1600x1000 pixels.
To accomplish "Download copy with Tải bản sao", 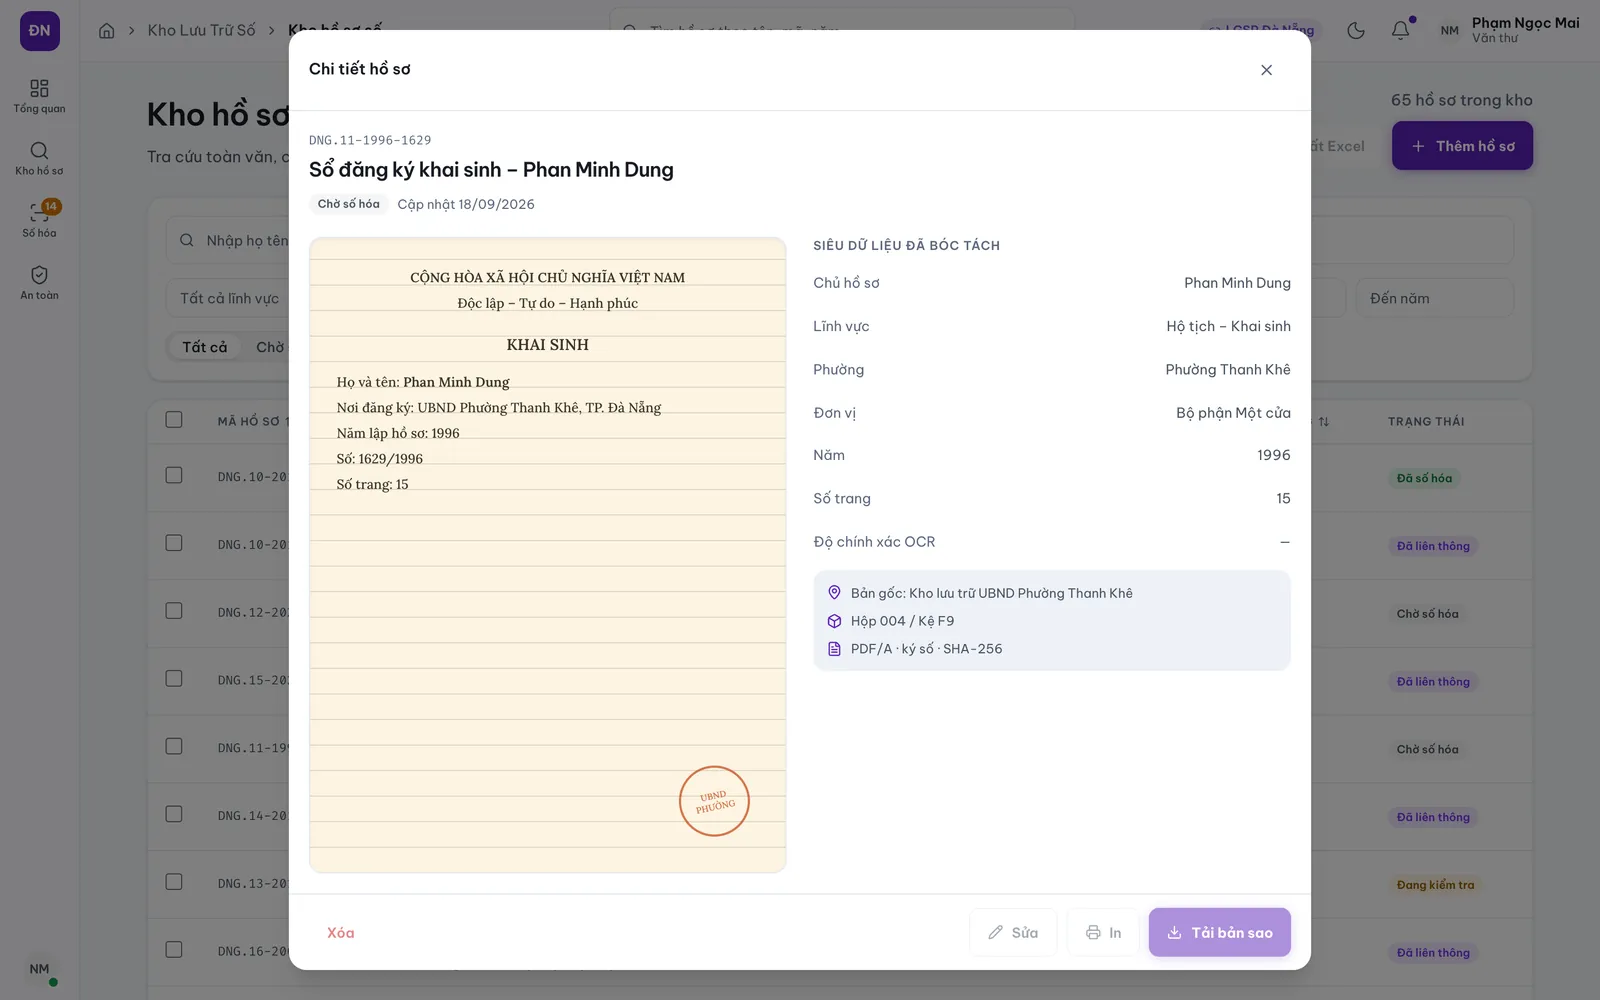I will pos(1220,933).
